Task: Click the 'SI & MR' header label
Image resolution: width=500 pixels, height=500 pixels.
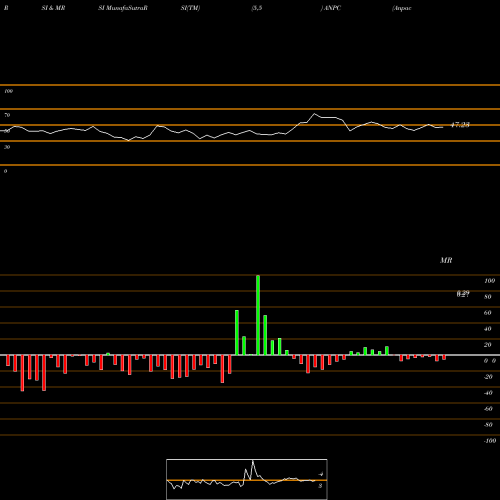Action: point(53,8)
